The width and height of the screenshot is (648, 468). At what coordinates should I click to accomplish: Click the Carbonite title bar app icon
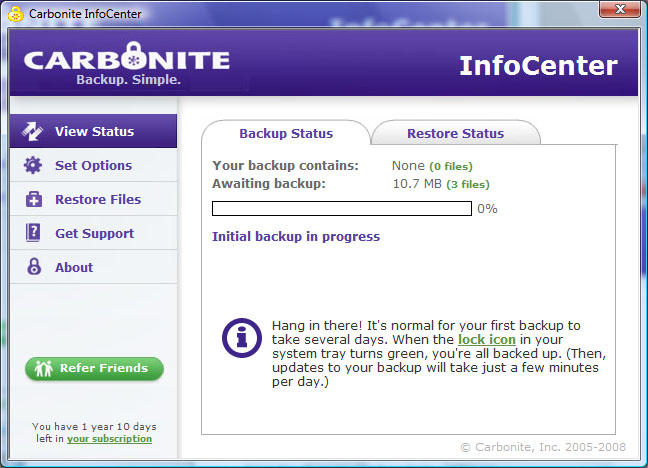coord(16,14)
